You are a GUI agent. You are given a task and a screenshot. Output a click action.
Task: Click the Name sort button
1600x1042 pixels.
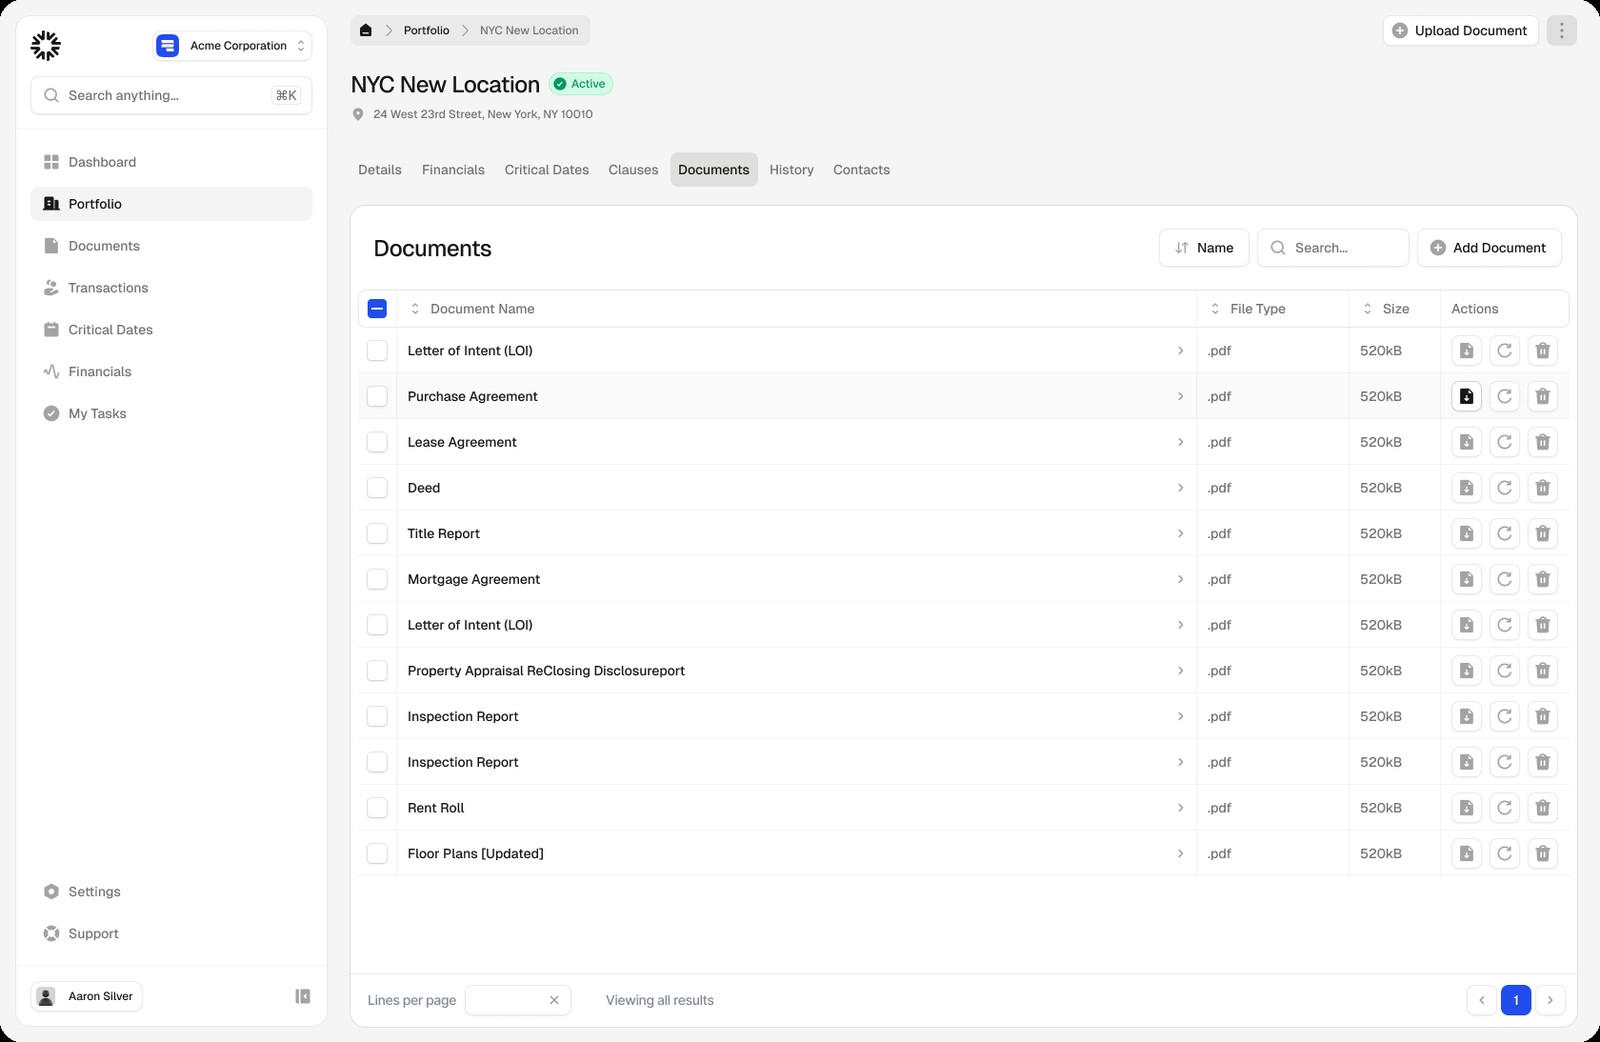coord(1204,248)
